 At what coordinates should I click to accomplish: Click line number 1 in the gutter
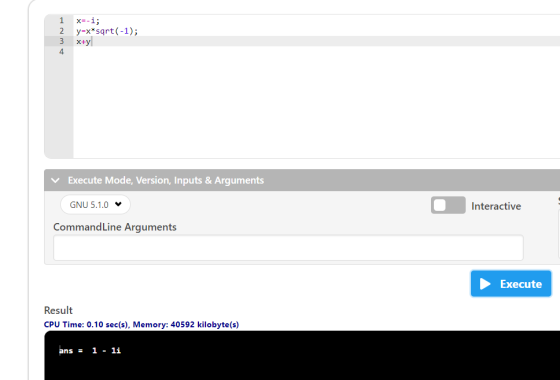(61, 21)
